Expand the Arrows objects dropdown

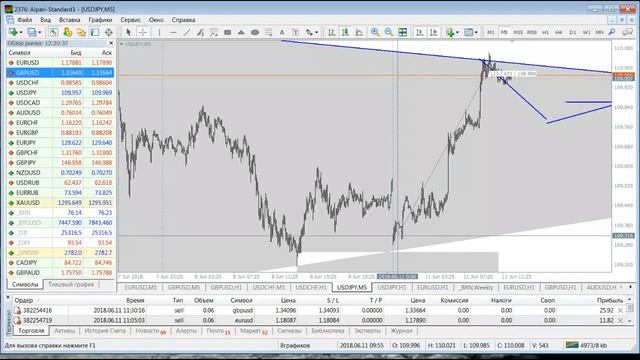coord(316,32)
